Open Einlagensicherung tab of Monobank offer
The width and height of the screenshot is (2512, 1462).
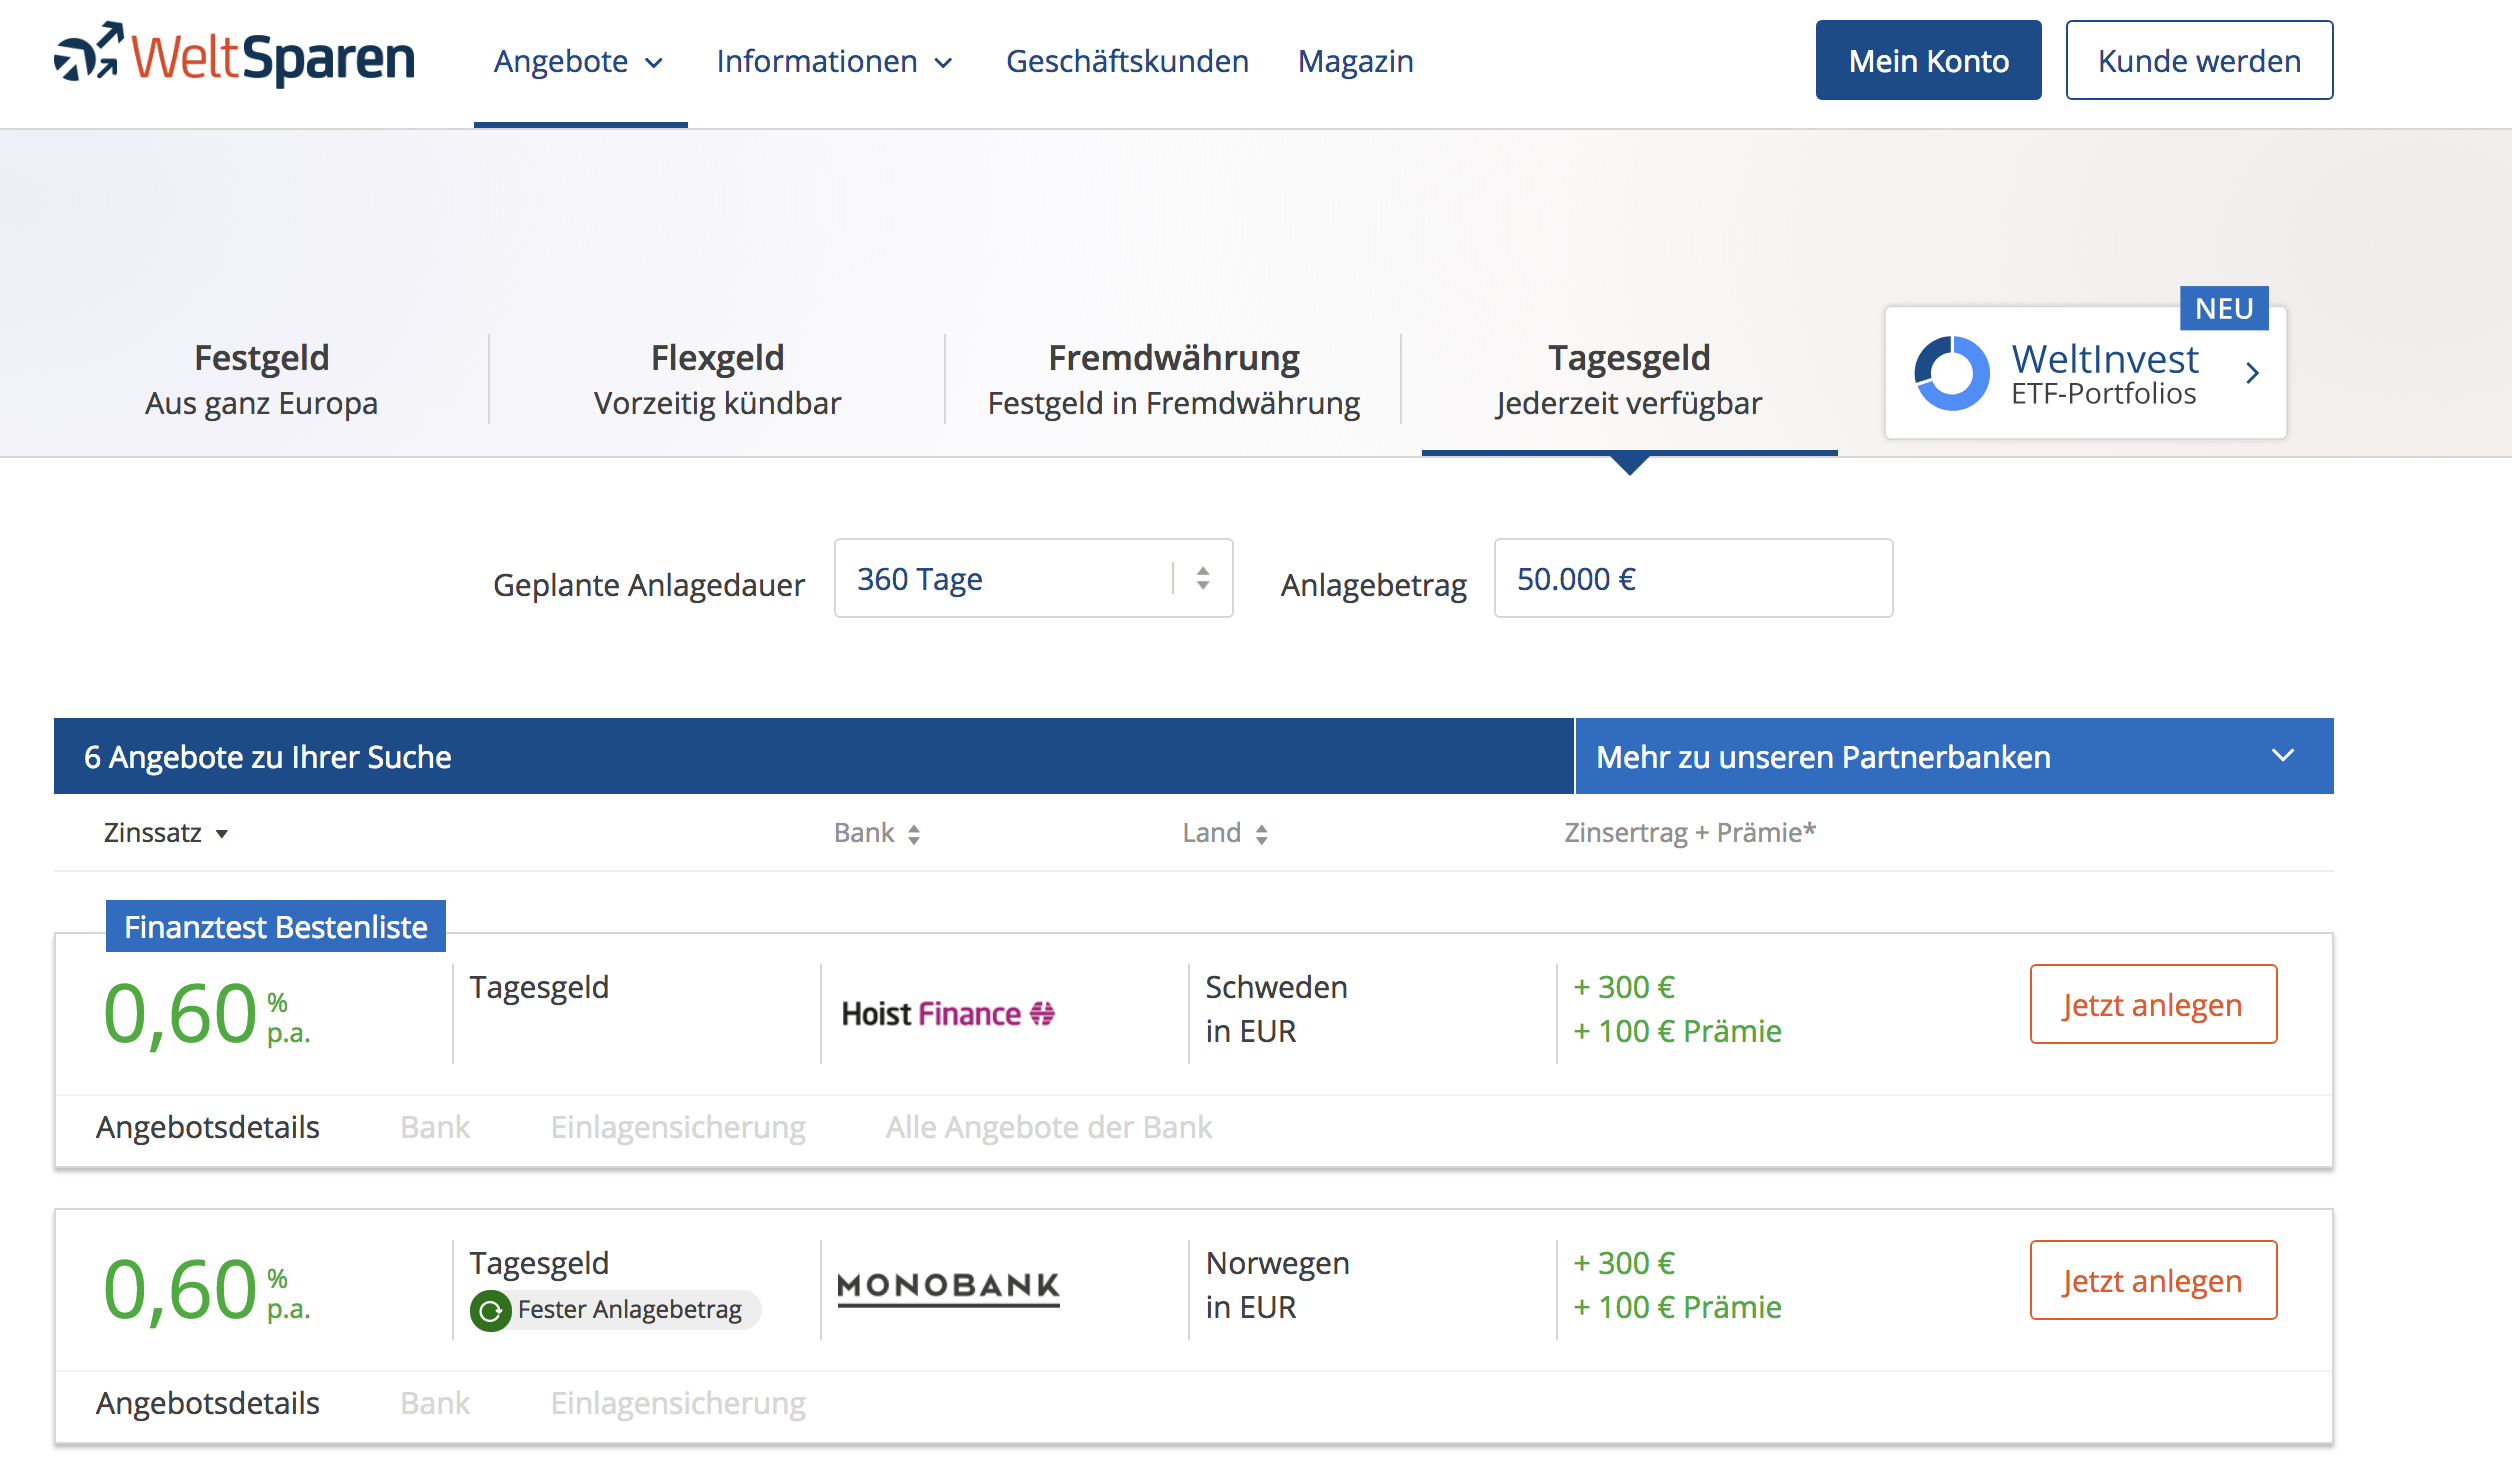coord(678,1403)
